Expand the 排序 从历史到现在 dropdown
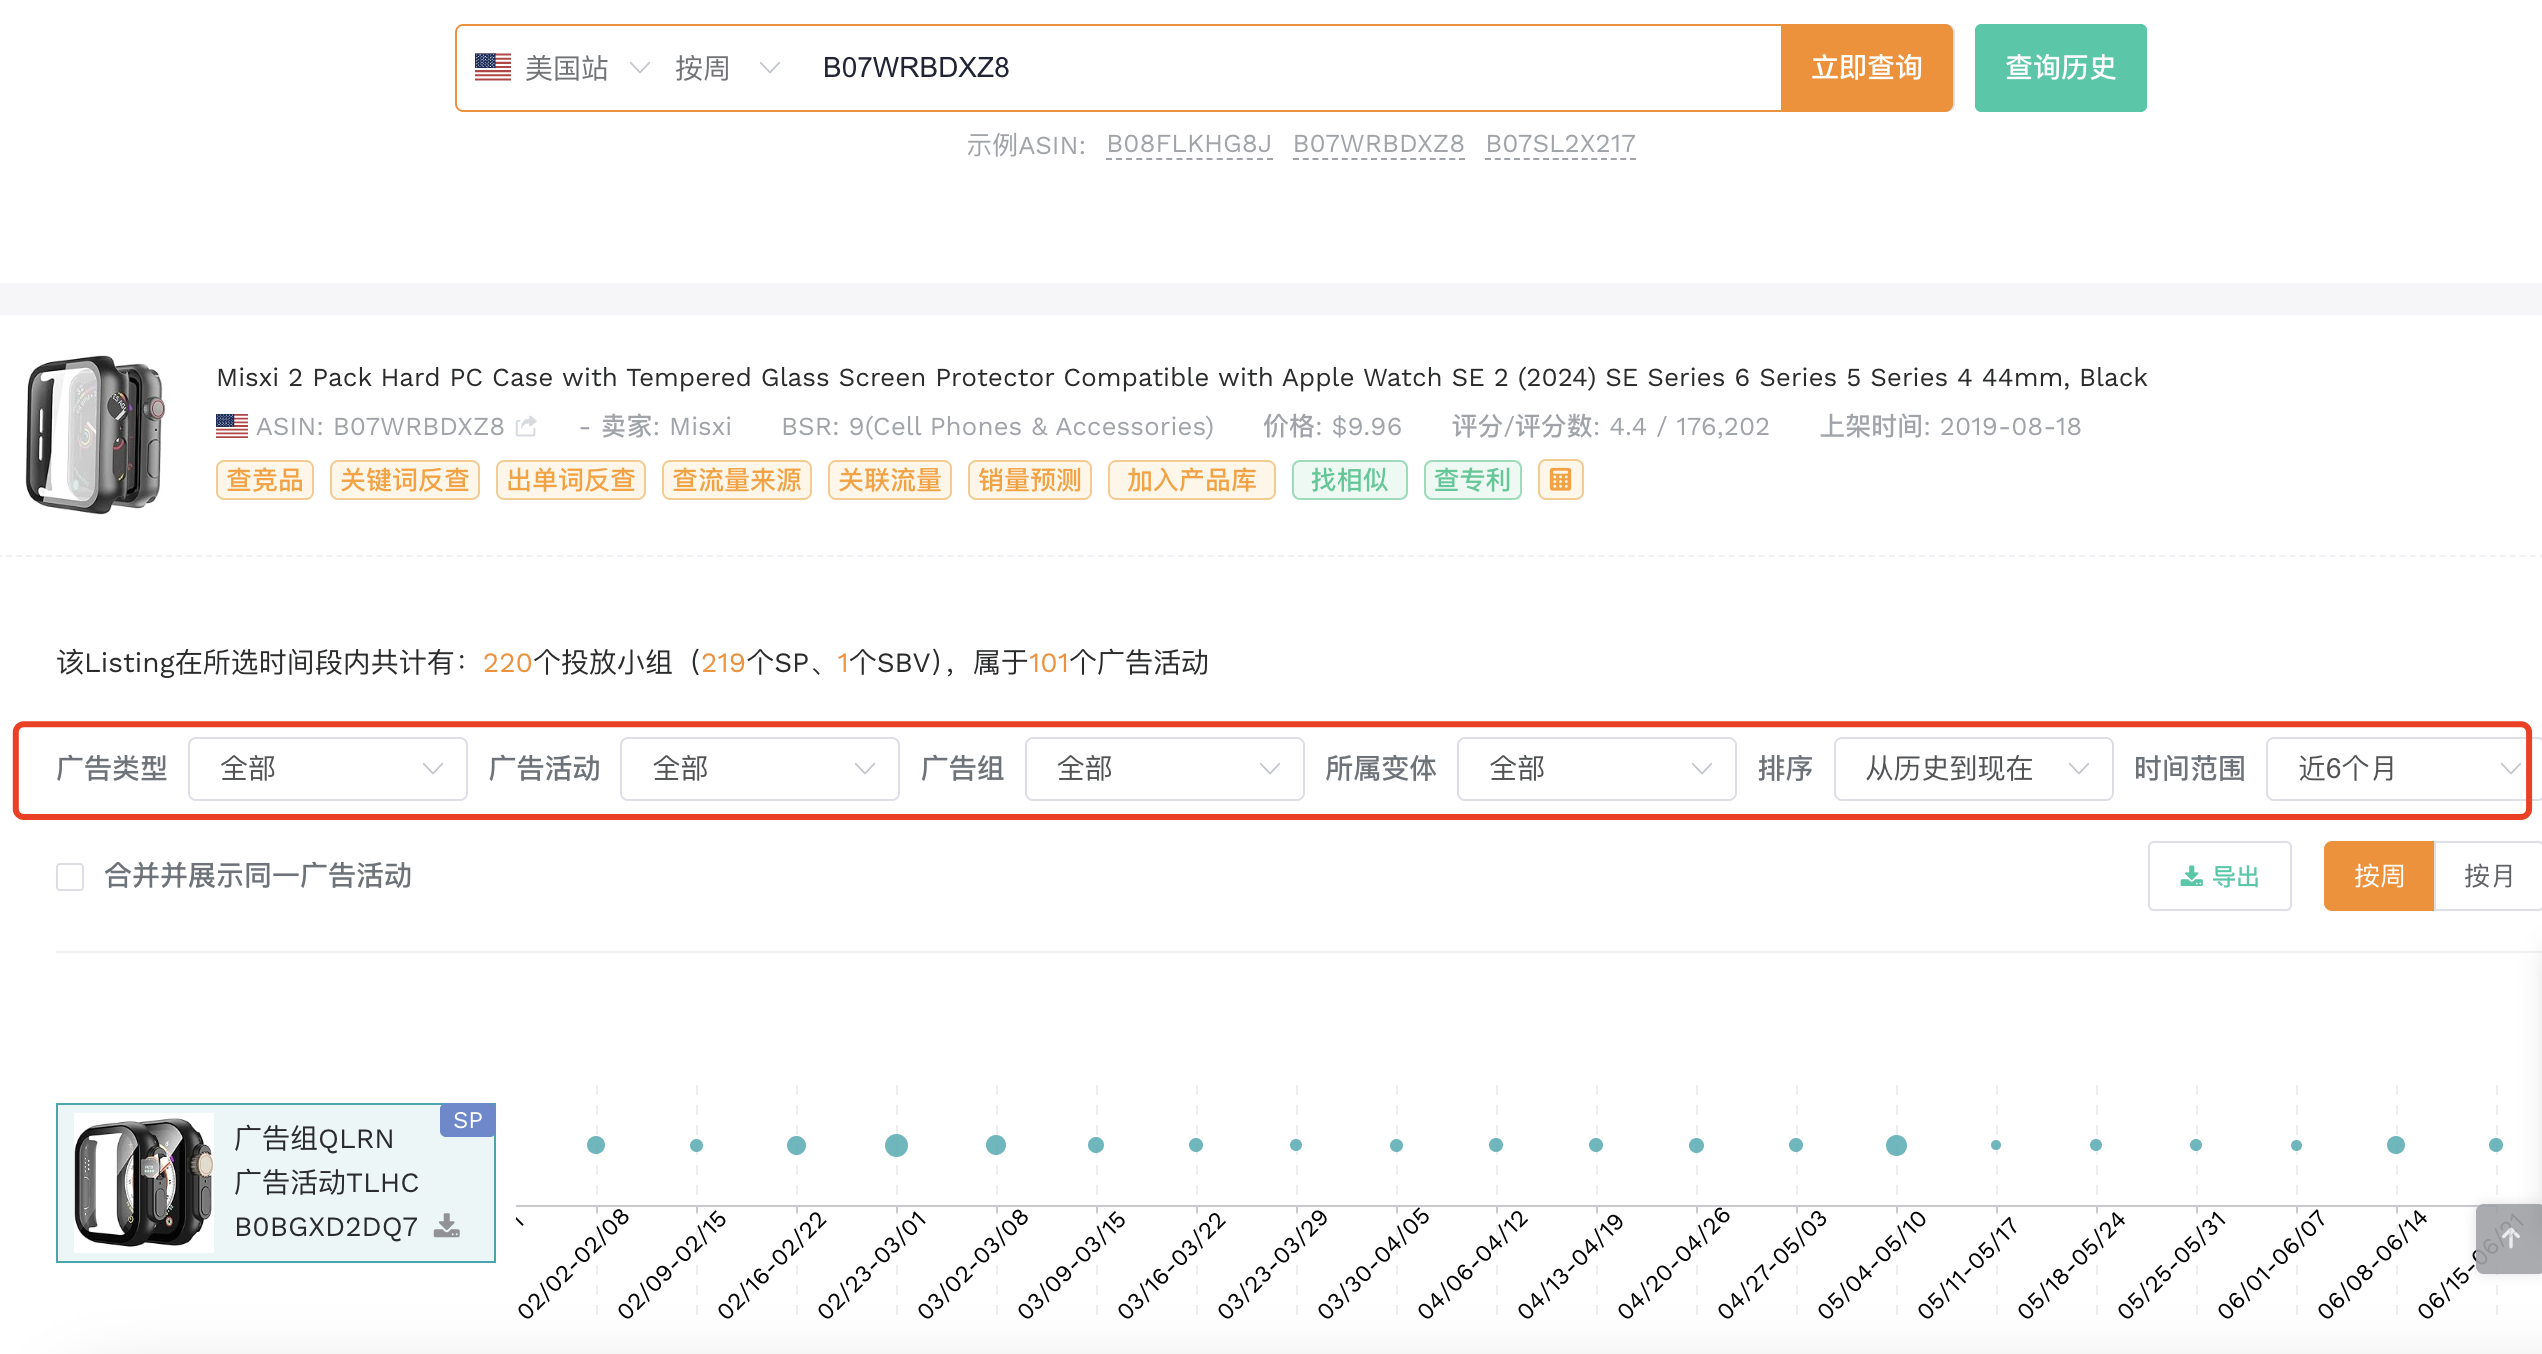The image size is (2542, 1354). (1973, 768)
